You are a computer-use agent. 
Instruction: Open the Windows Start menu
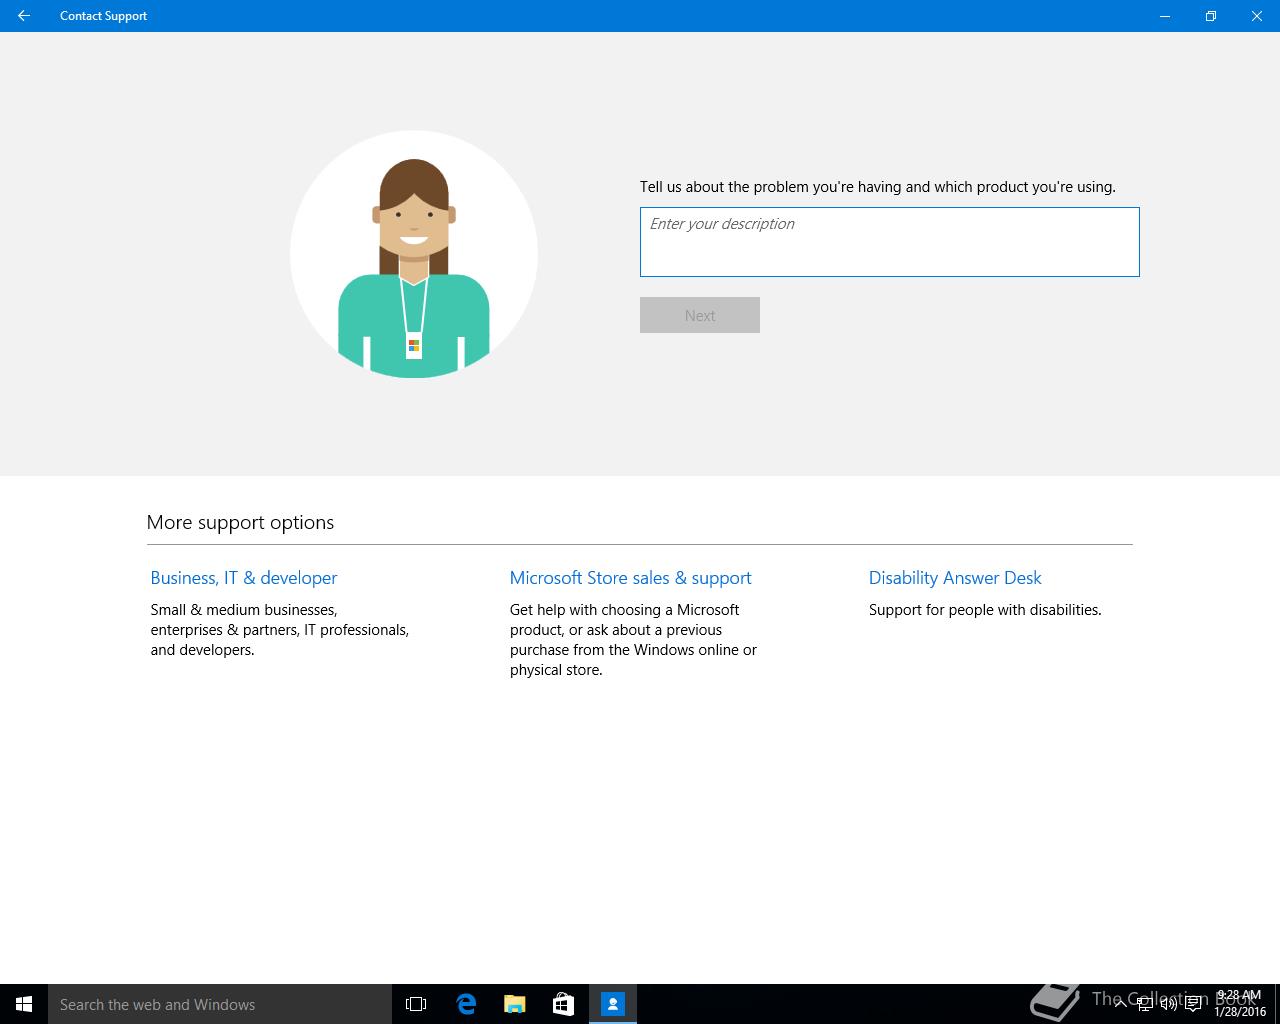(x=24, y=1004)
